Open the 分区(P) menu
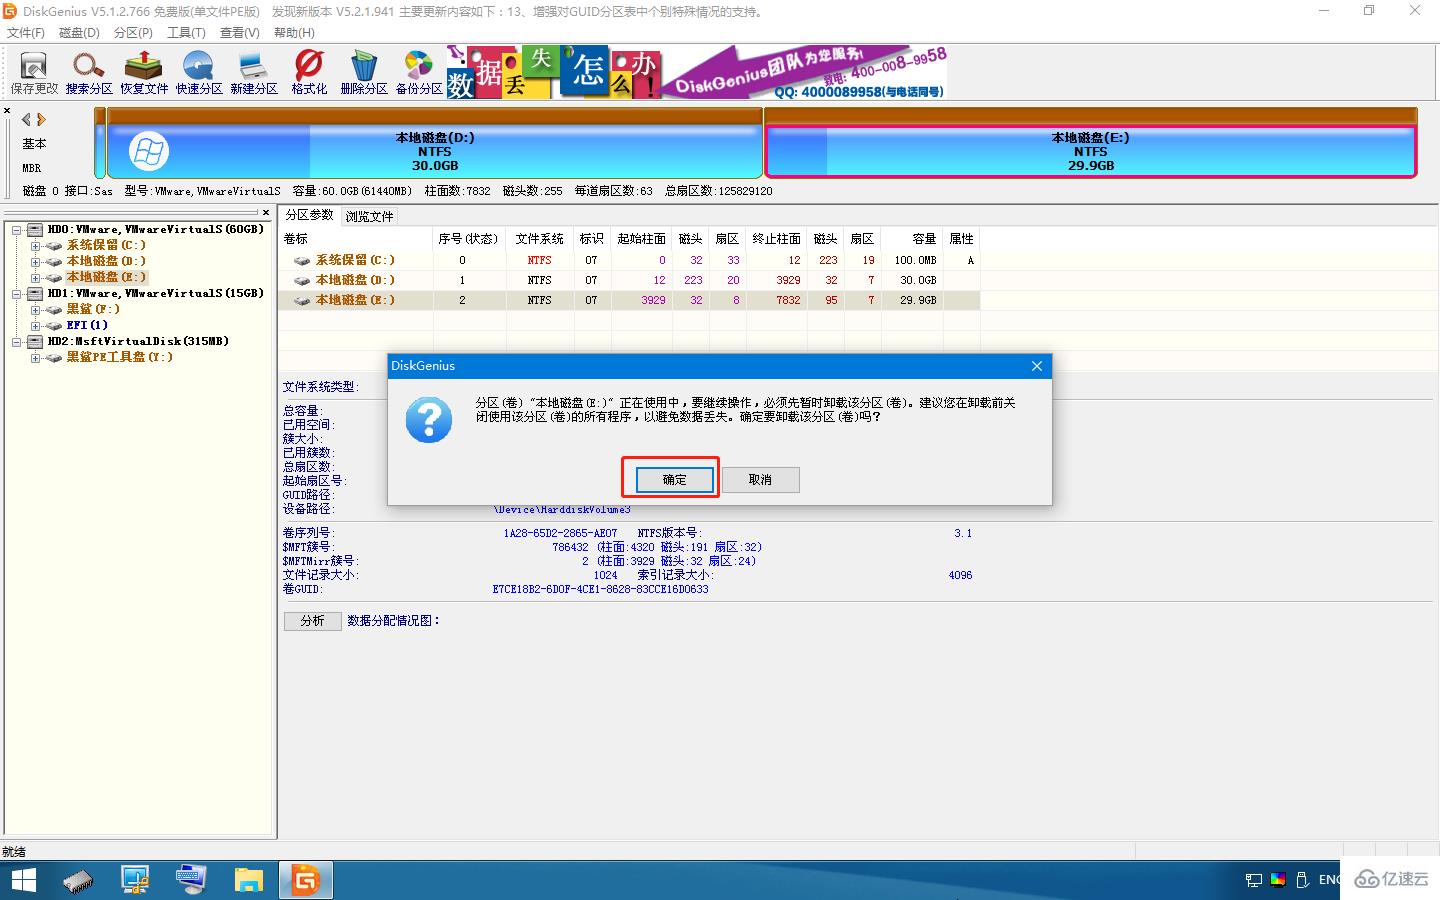Viewport: 1440px width, 900px height. pyautogui.click(x=133, y=33)
